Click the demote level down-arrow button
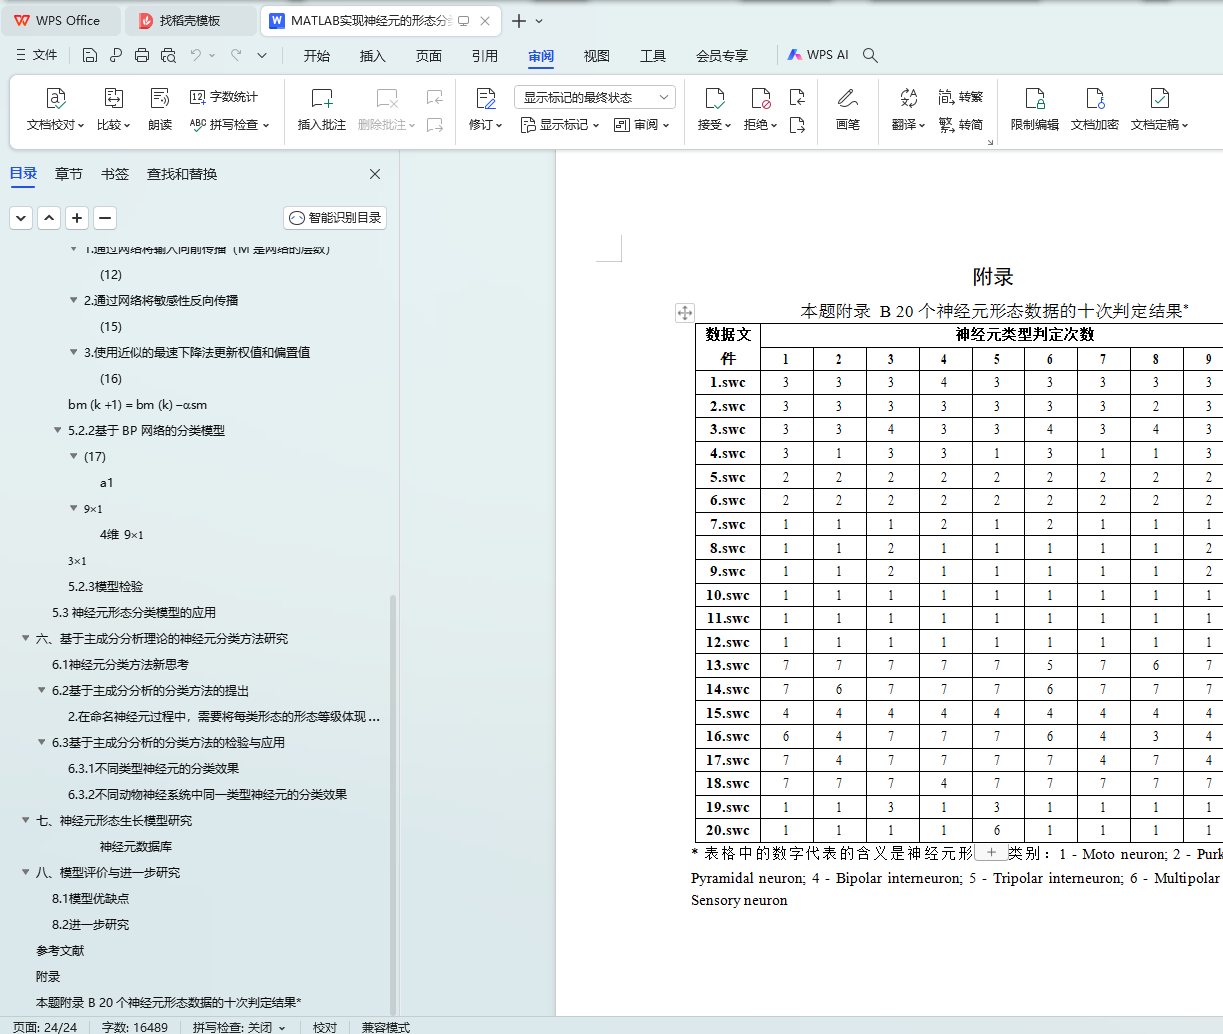The width and height of the screenshot is (1223, 1034). click(21, 218)
